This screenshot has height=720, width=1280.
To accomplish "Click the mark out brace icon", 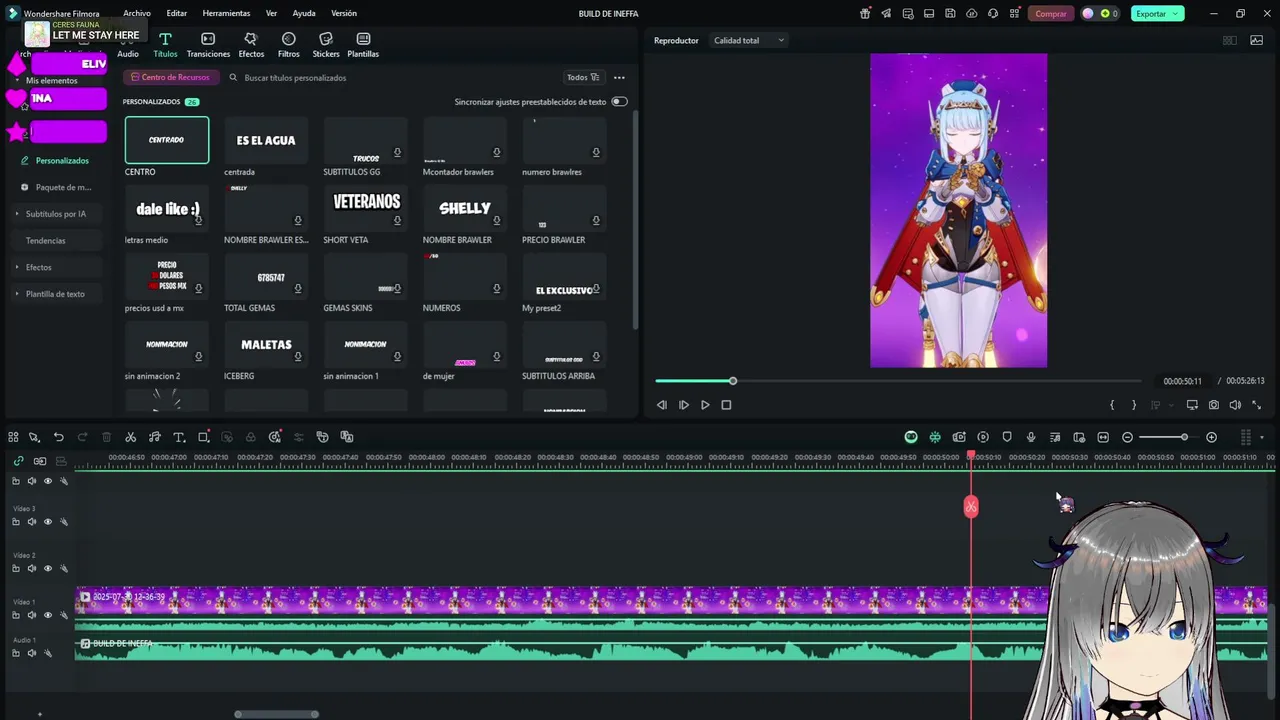I will (x=1133, y=405).
